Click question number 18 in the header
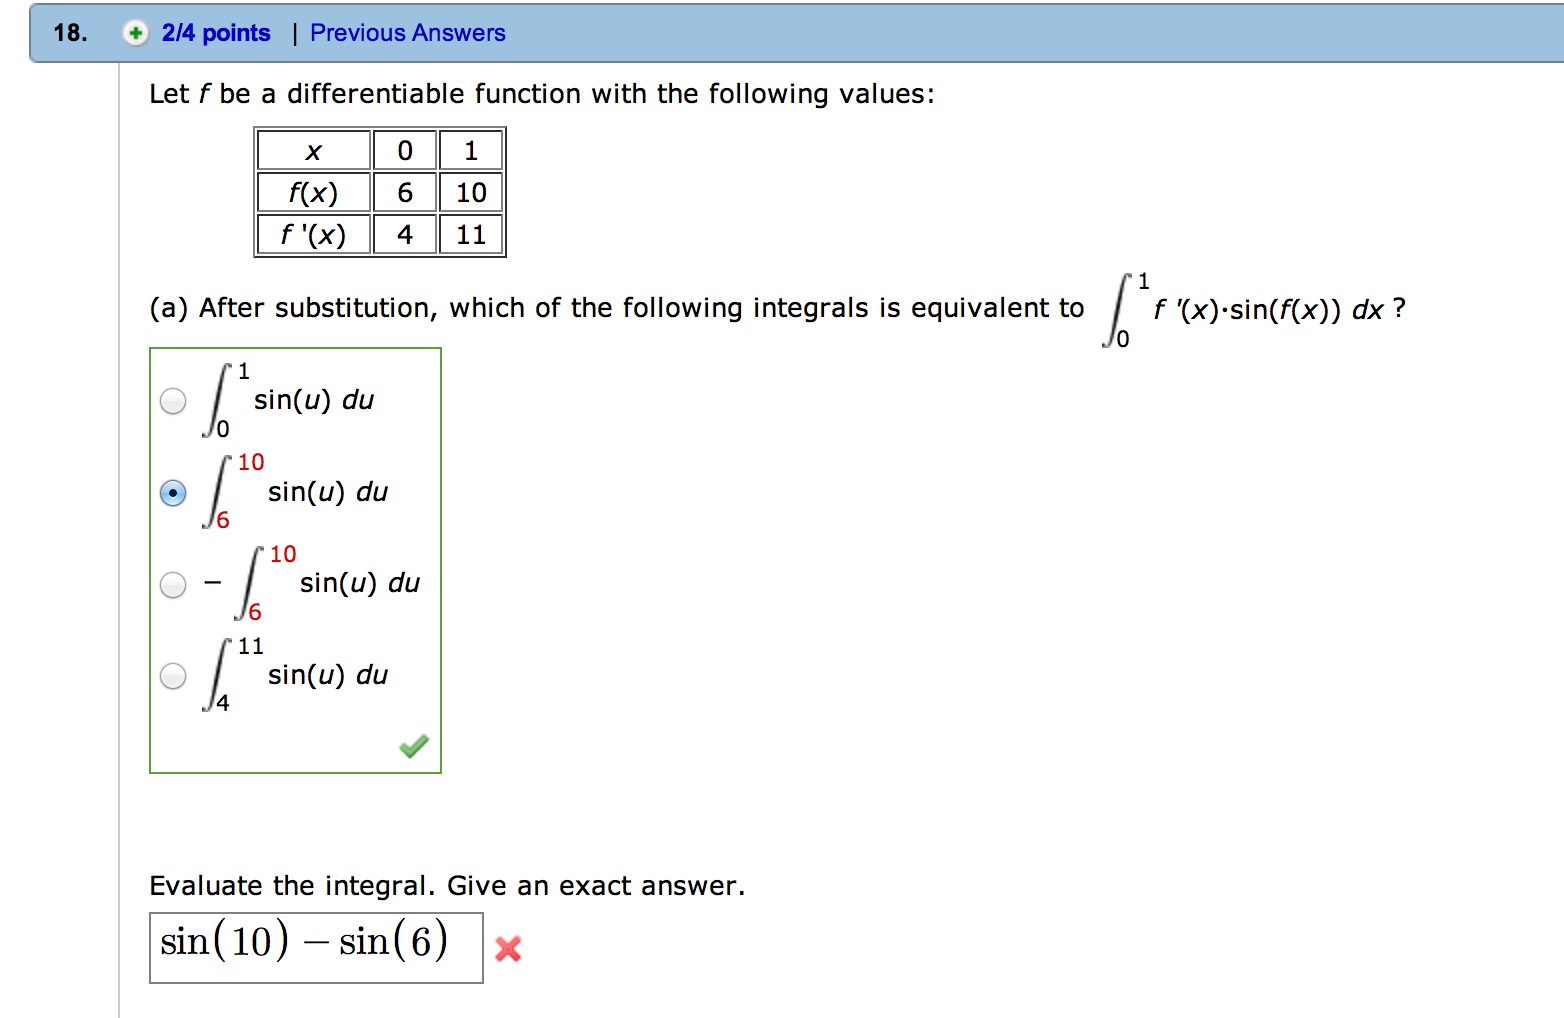The width and height of the screenshot is (1564, 1018). pyautogui.click(x=70, y=33)
